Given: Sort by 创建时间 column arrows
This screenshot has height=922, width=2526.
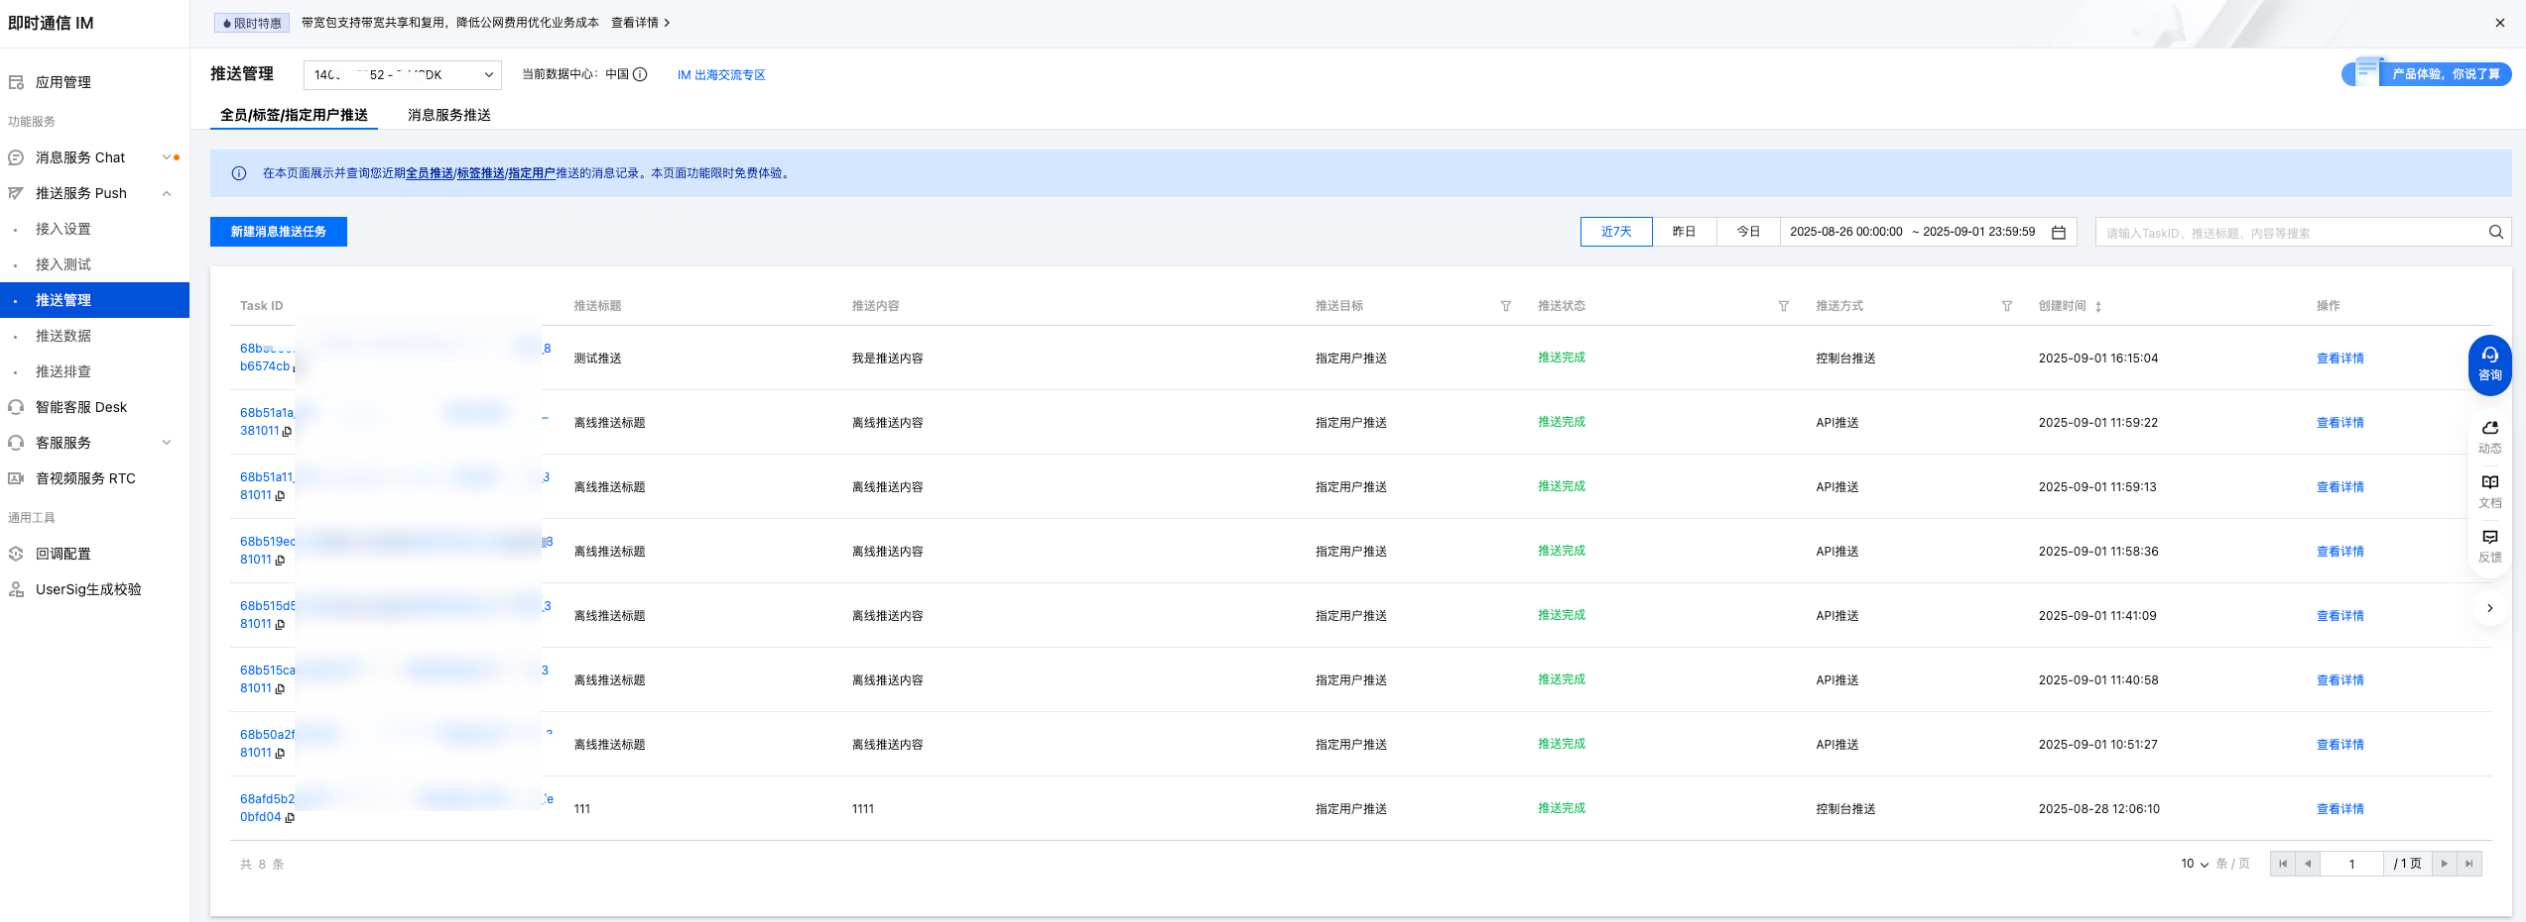Looking at the screenshot, I should click(x=2098, y=307).
